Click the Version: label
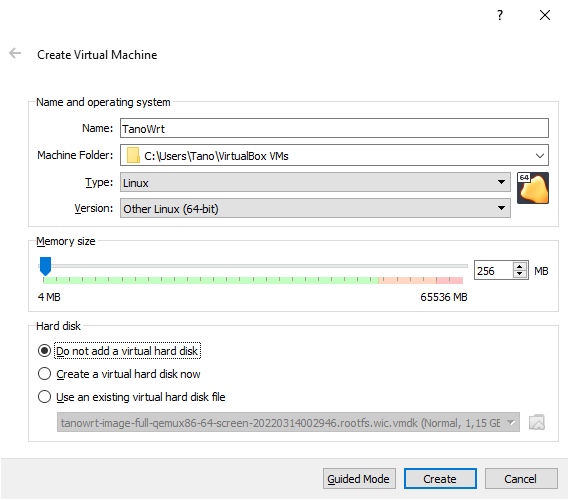This screenshot has width=569, height=500. (94, 208)
